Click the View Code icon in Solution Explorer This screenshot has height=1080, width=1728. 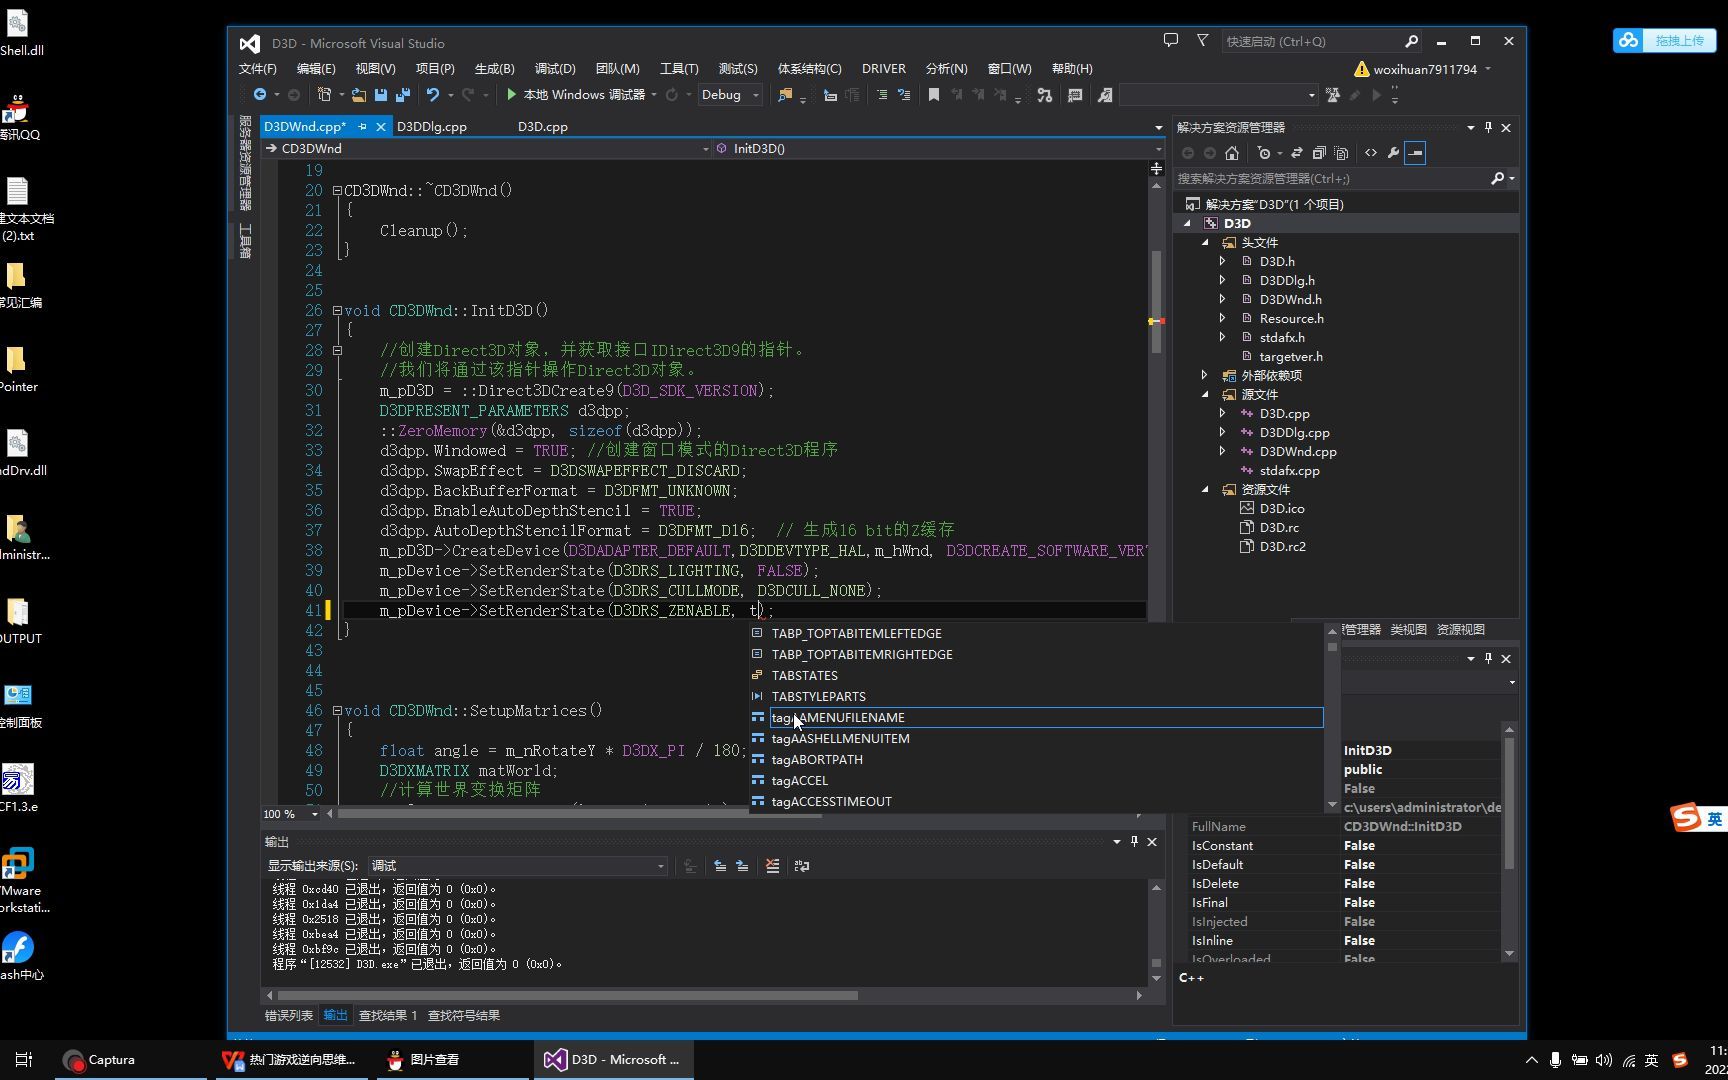pos(1371,153)
